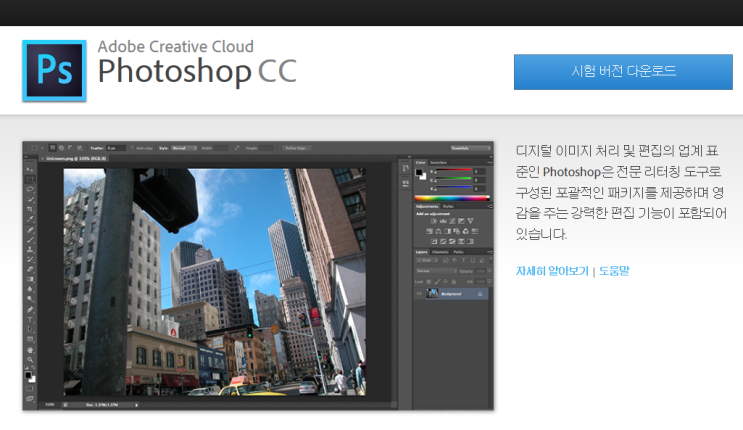743x430 pixels.
Task: Open the Opacity dropdown arrow
Action: [x=489, y=271]
